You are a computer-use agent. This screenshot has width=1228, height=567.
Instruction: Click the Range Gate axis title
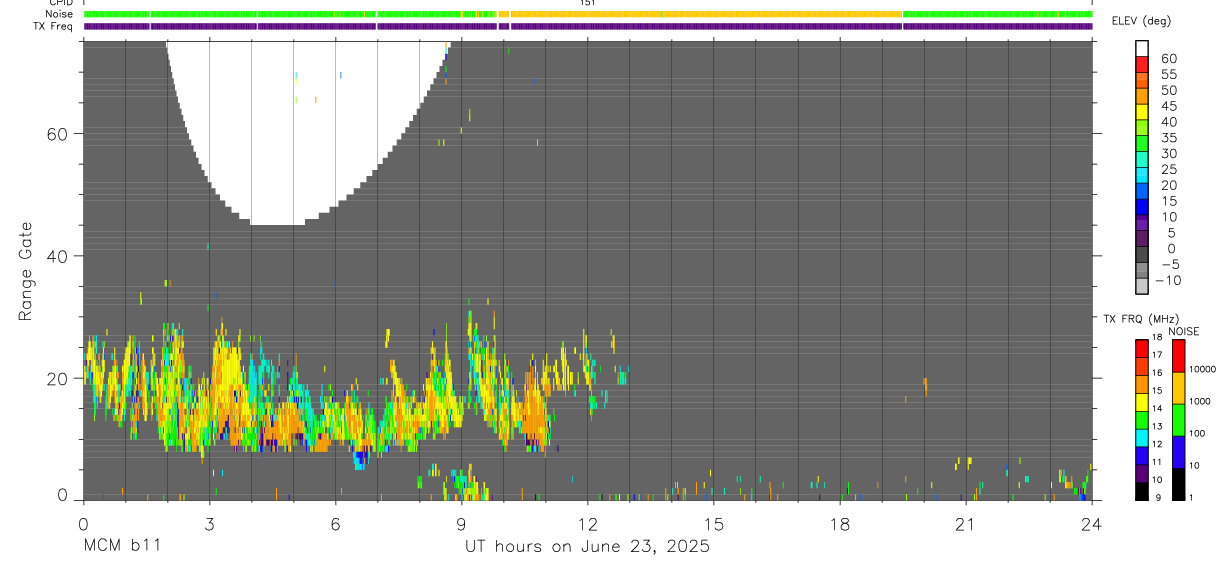tap(26, 270)
